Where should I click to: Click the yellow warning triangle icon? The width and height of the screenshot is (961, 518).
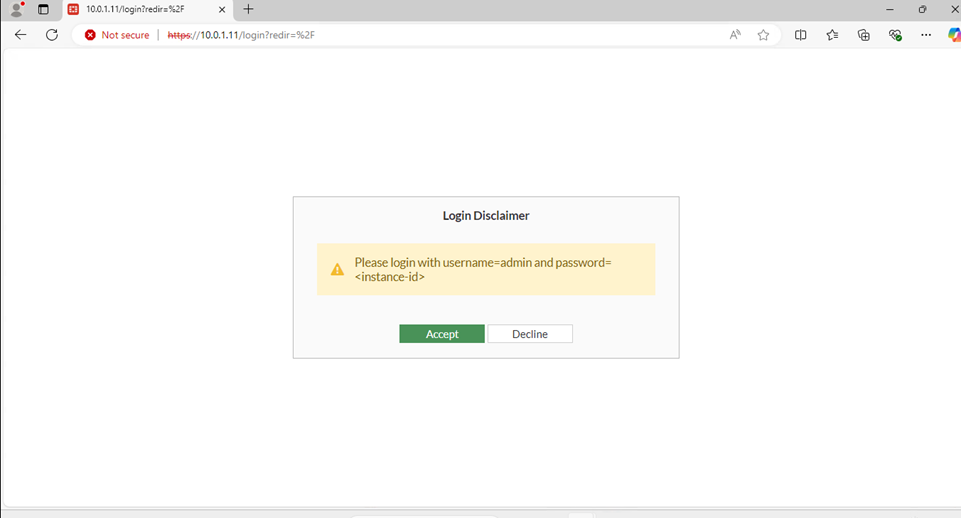[337, 269]
